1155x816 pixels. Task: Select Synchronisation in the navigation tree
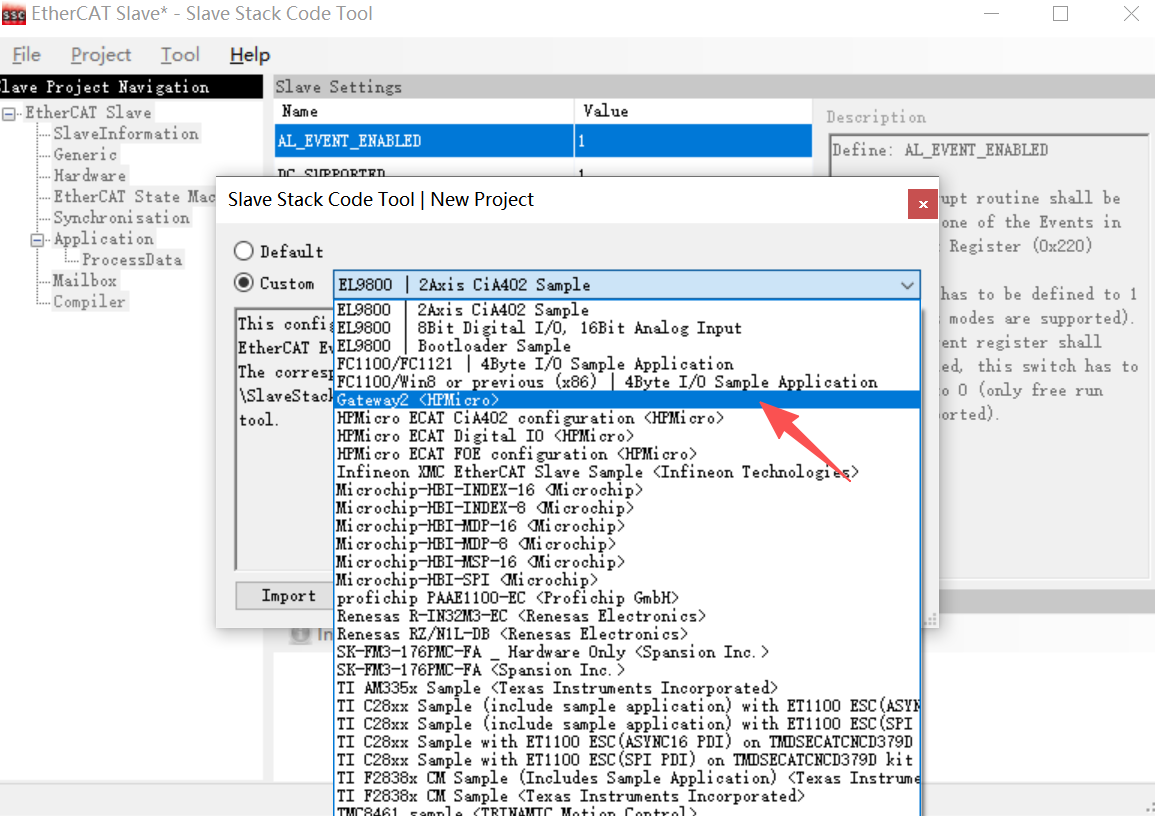(122, 218)
